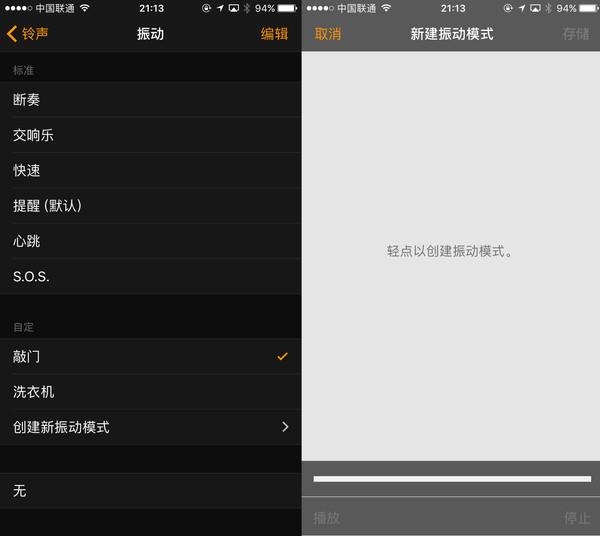
Task: Tap the 编辑 button in vibration list
Action: click(274, 34)
